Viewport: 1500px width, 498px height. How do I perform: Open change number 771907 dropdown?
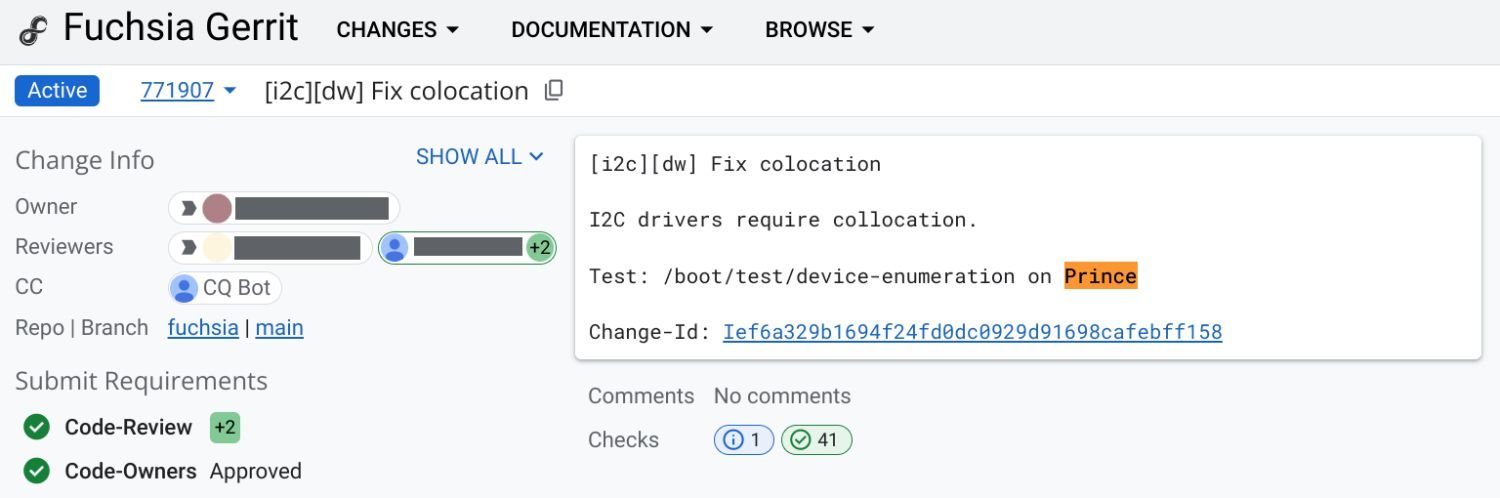coord(188,91)
